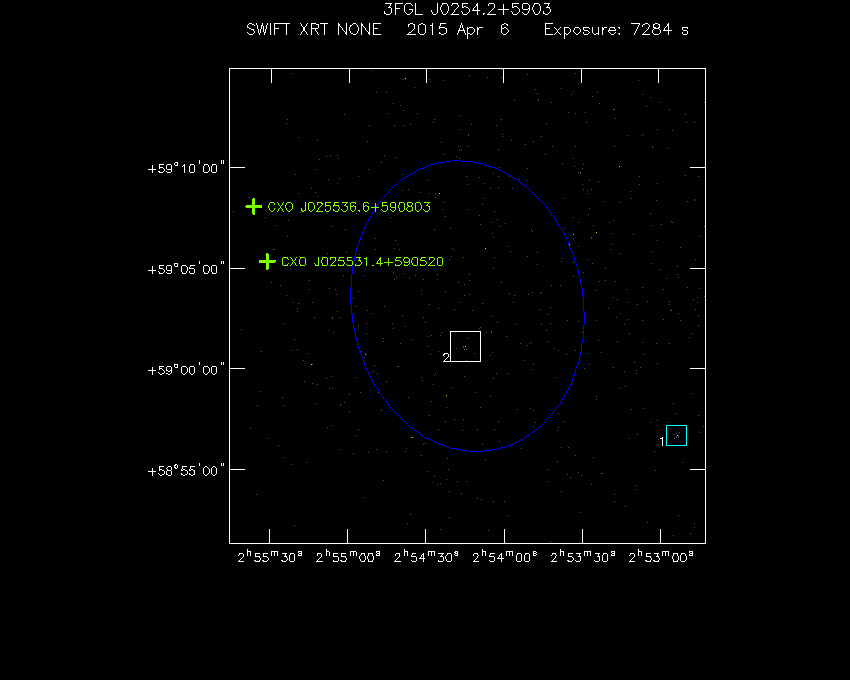Click the SWIFT XRT NONE label
The height and width of the screenshot is (680, 850).
pyautogui.click(x=313, y=29)
